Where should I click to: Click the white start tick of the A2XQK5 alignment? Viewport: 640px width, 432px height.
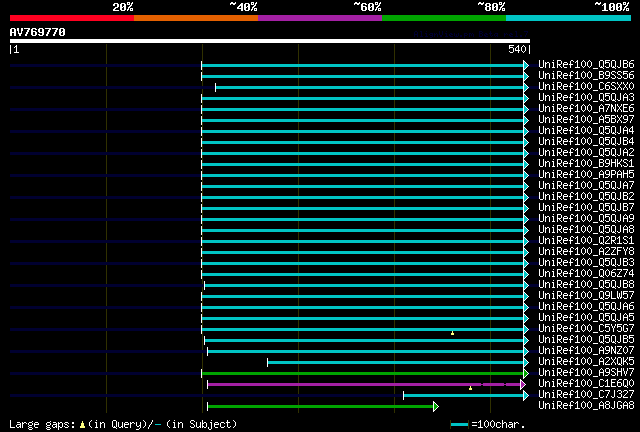tap(267, 362)
